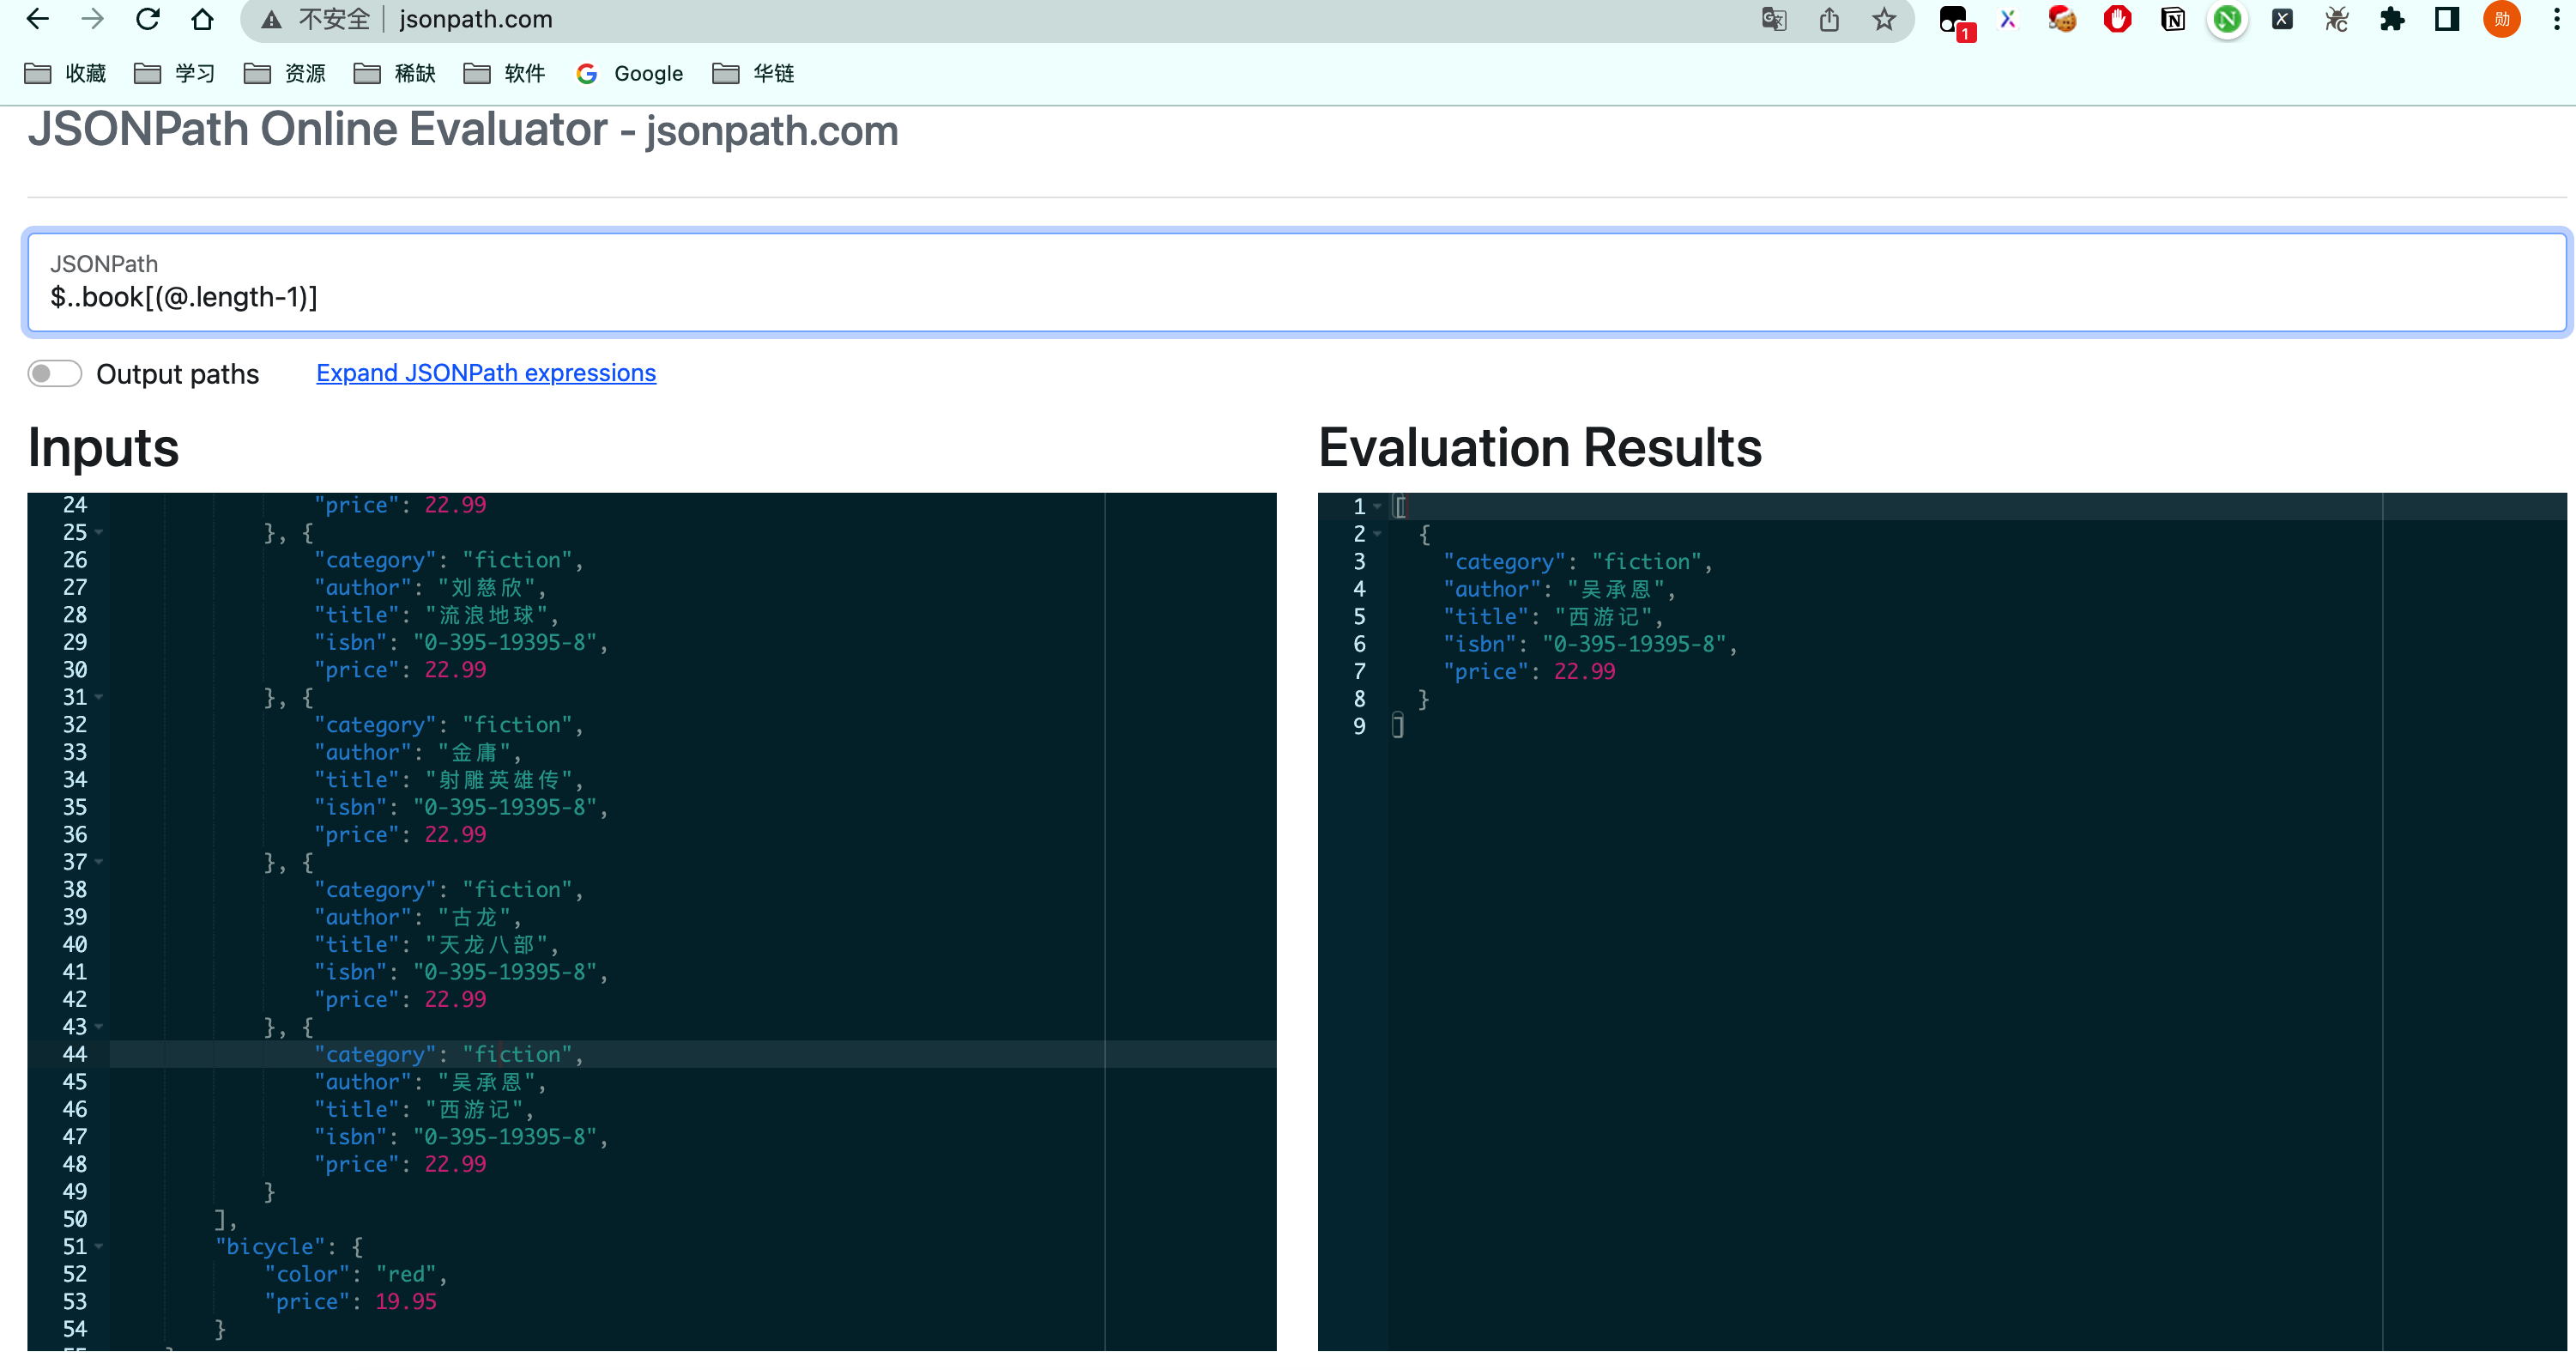The height and width of the screenshot is (1370, 2576).
Task: Click the jsonpath.com address bar URL
Action: coord(476,19)
